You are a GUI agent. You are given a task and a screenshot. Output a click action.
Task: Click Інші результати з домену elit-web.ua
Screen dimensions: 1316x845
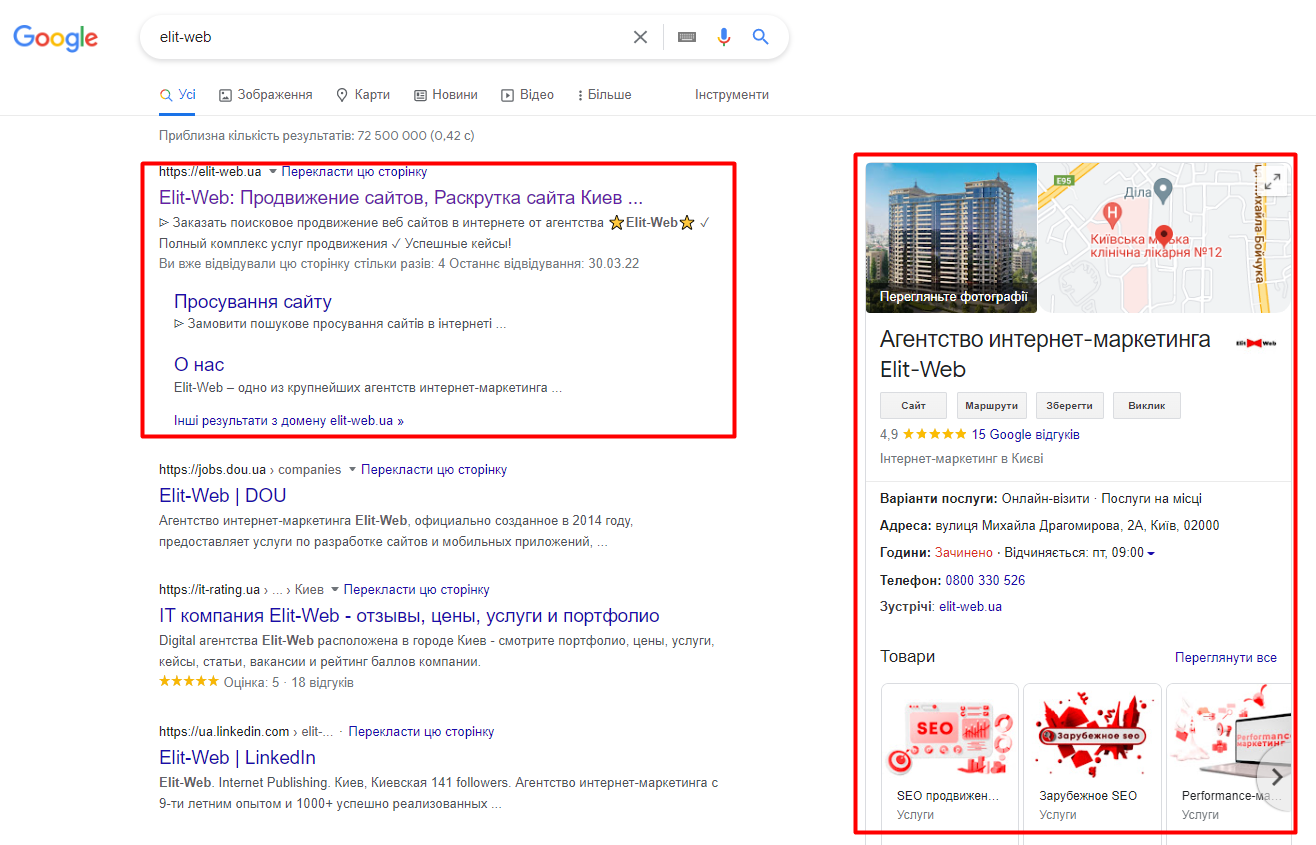pos(289,421)
